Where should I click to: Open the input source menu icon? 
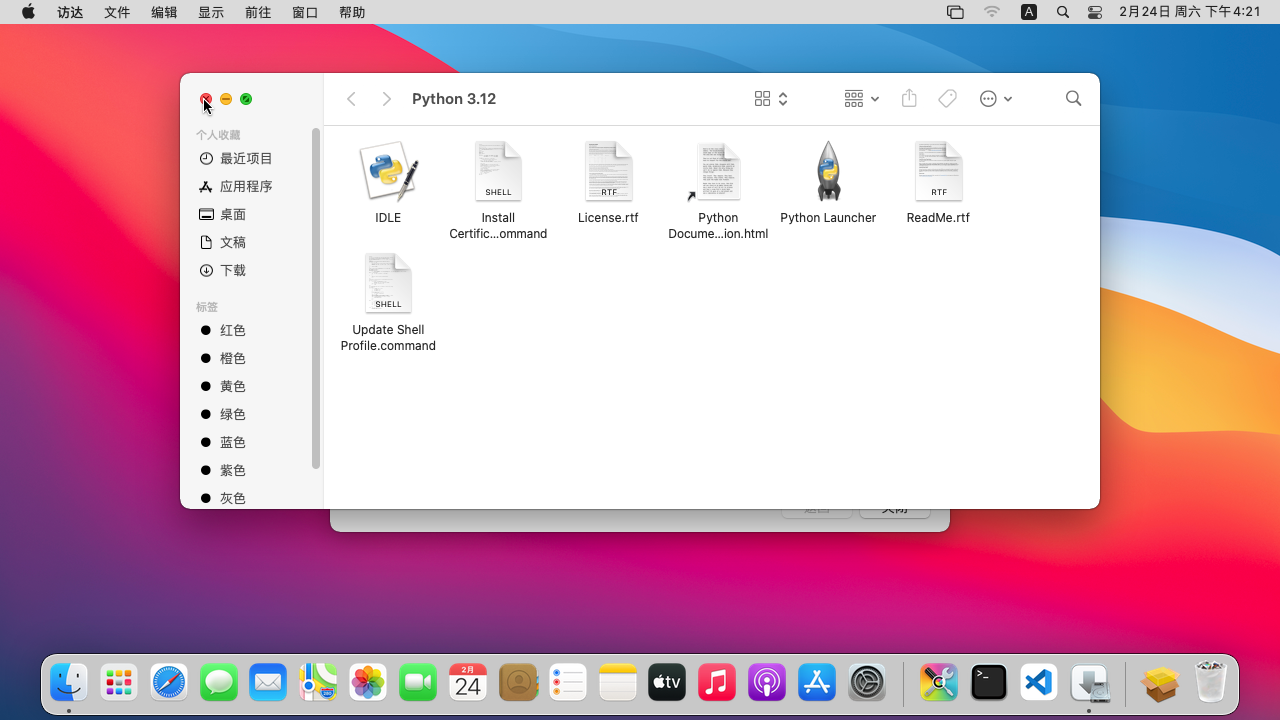(x=1028, y=12)
